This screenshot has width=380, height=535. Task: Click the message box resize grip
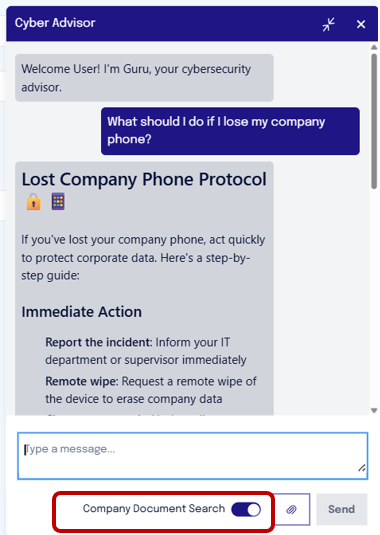362,468
